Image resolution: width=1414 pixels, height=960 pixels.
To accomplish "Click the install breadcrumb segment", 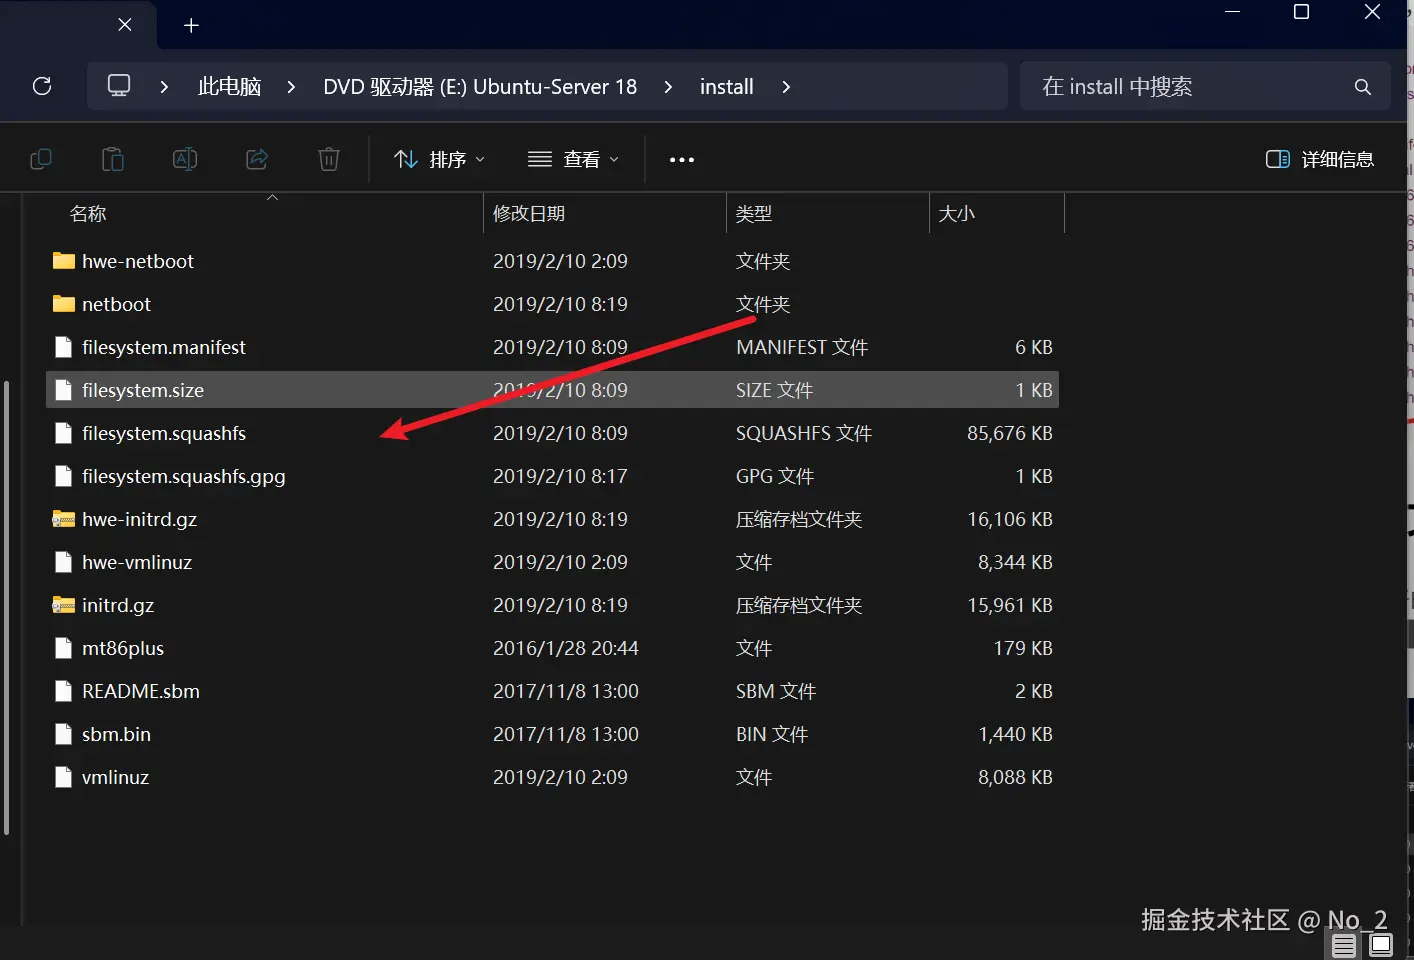I will point(727,87).
